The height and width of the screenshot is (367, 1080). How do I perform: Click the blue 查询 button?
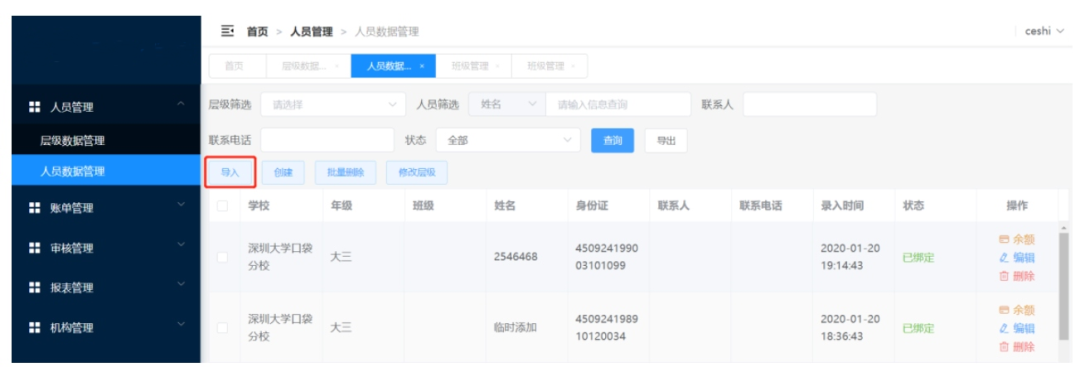(612, 140)
